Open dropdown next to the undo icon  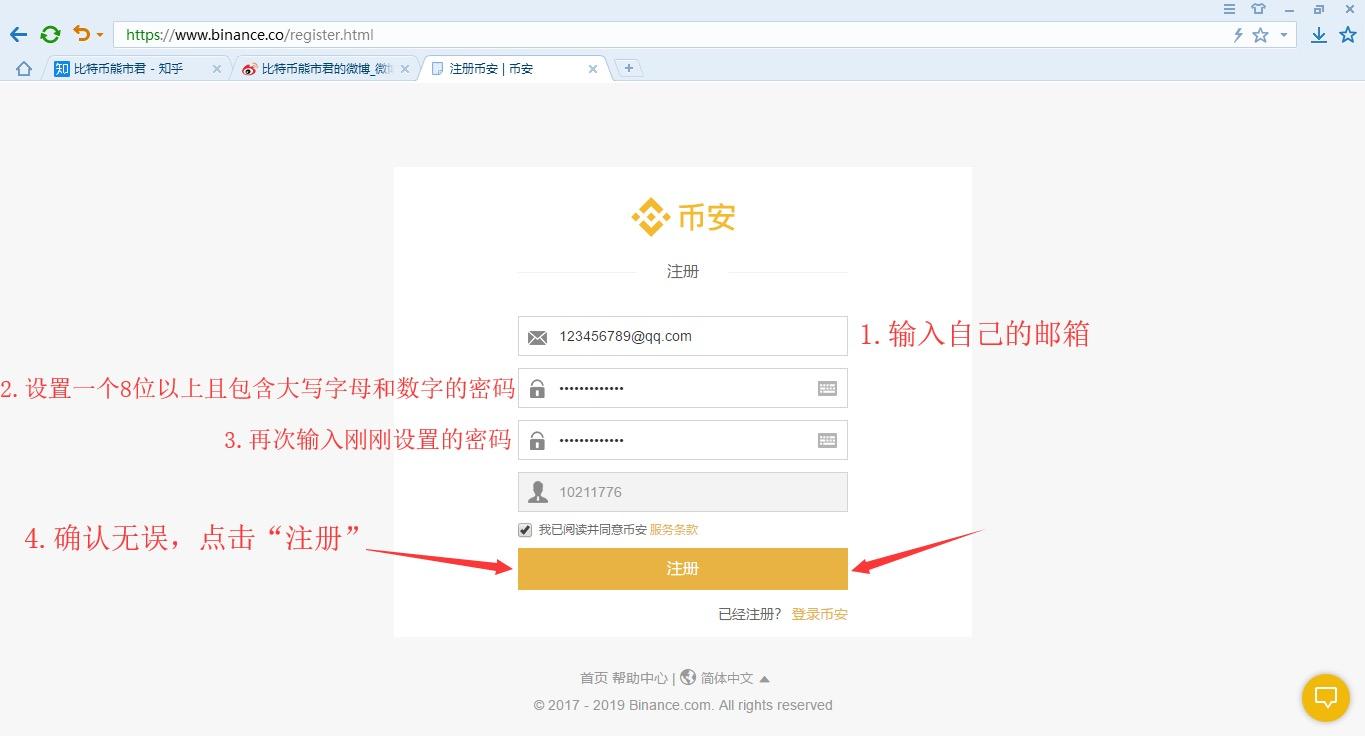[100, 36]
